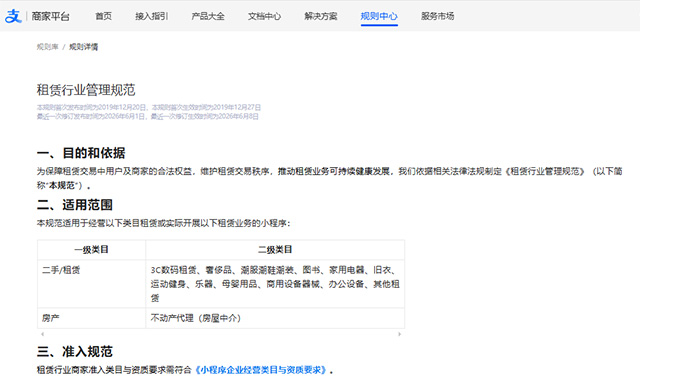Open 小程序企业经营类目与资质要求 link
The height and width of the screenshot is (380, 680).
pos(261,370)
